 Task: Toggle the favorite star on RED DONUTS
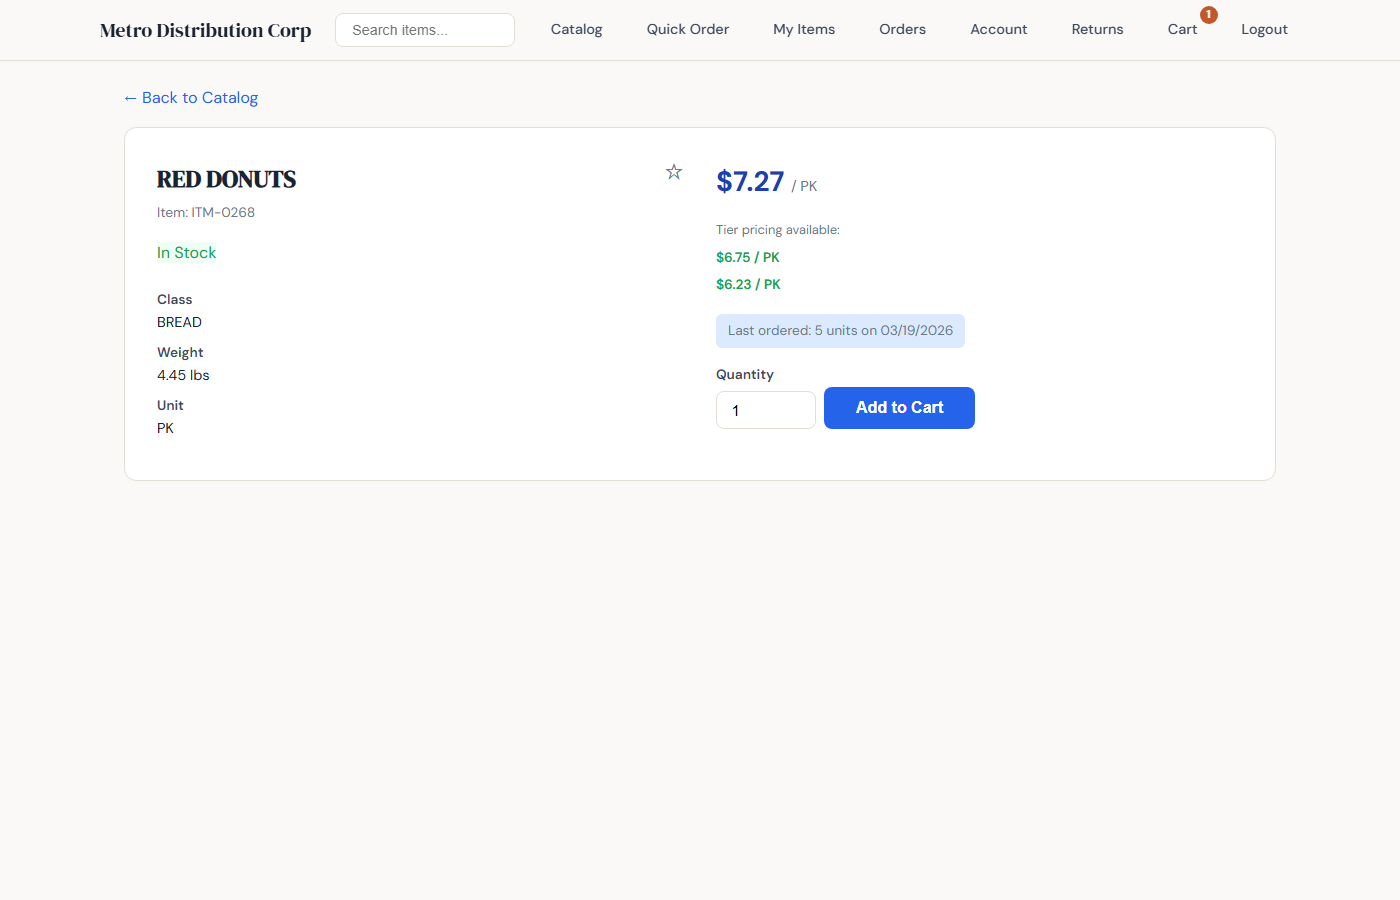coord(673,171)
